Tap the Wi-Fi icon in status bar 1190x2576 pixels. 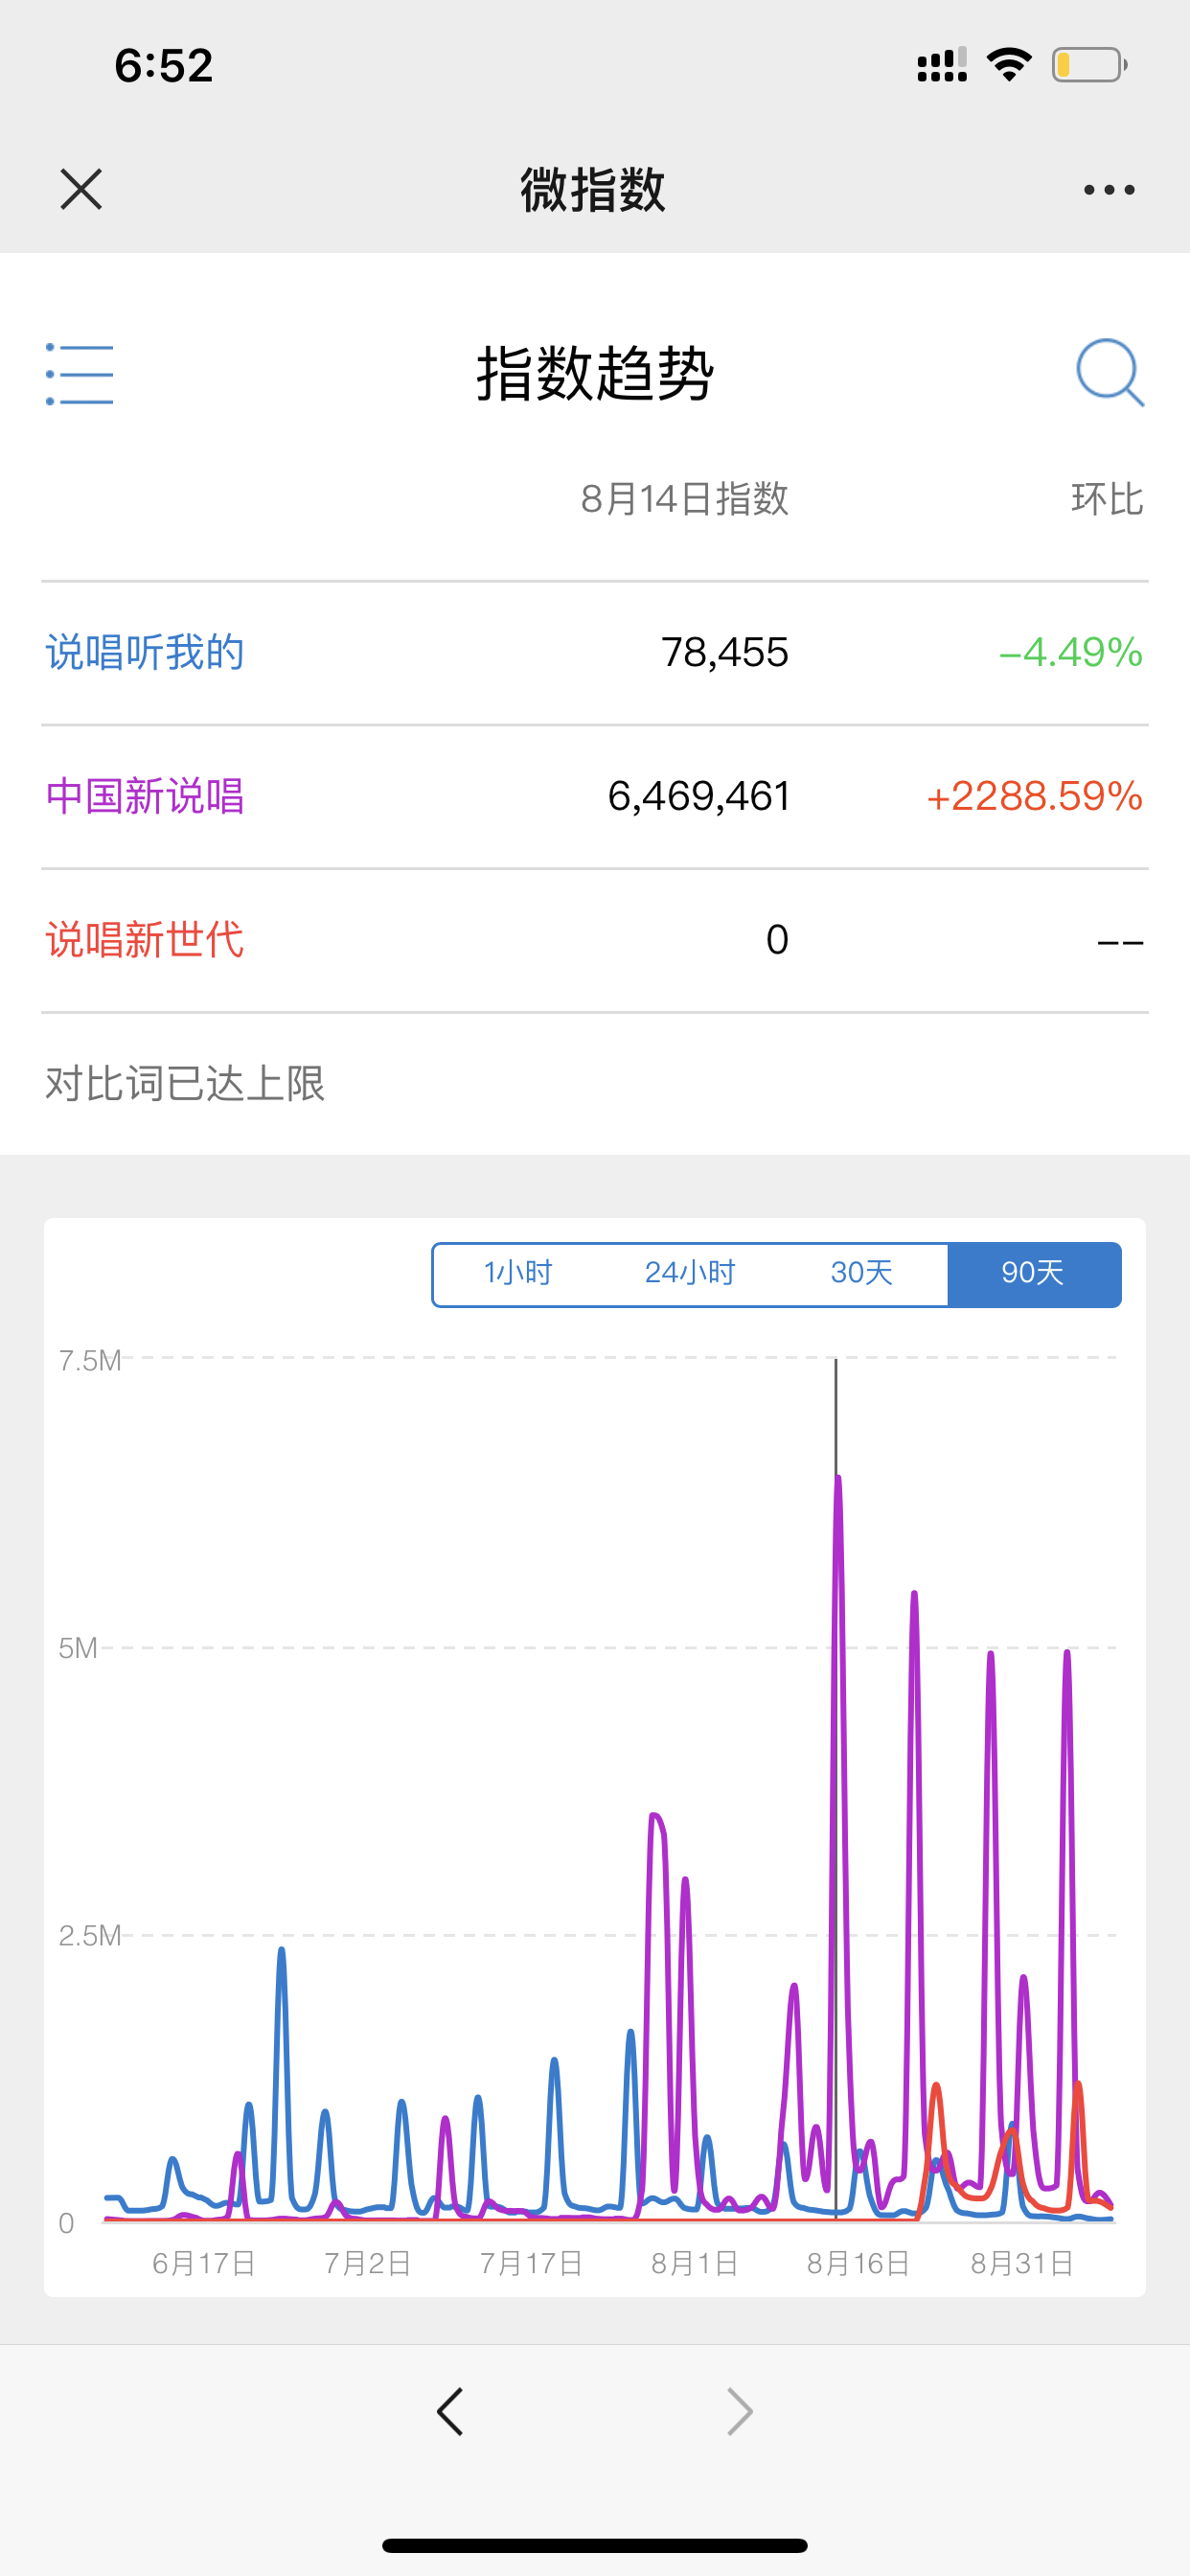click(x=1009, y=65)
